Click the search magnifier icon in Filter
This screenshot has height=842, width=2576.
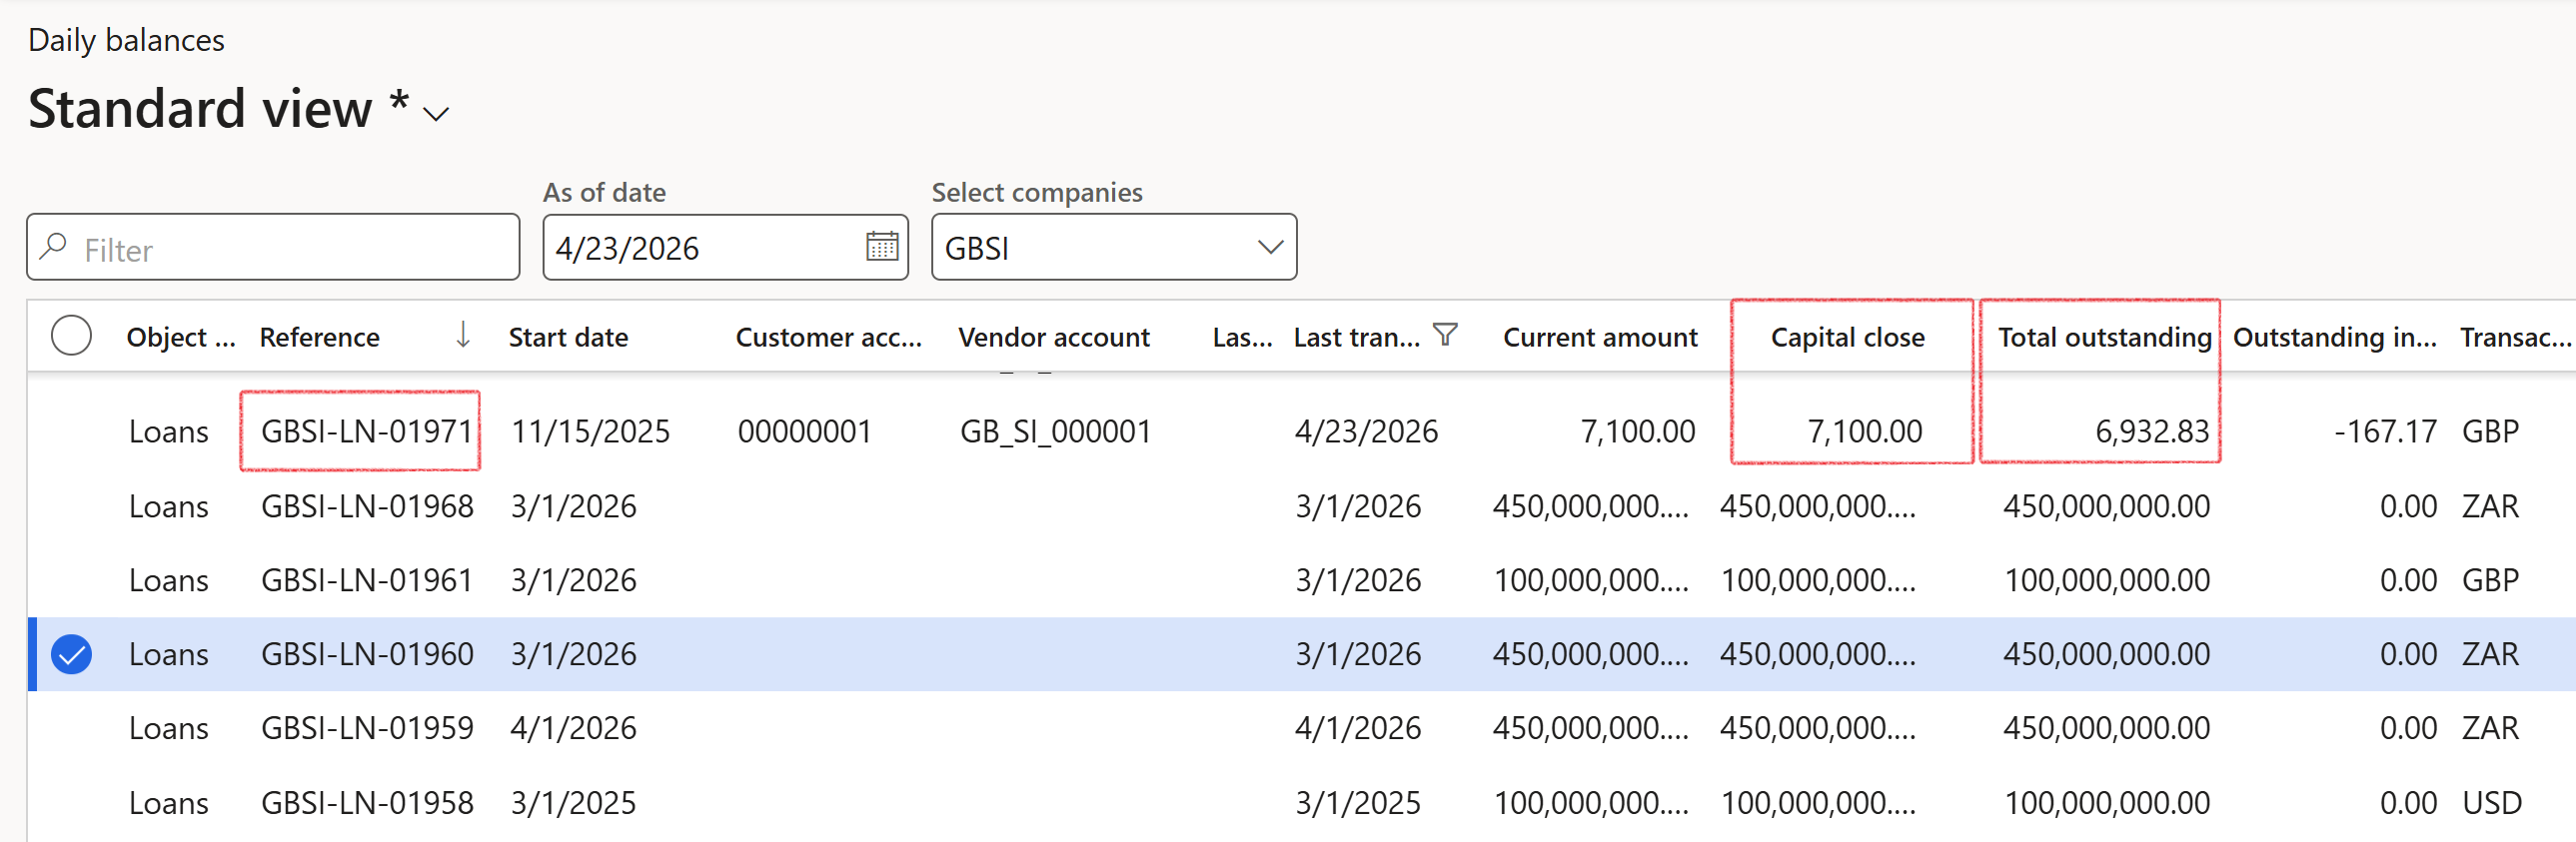(54, 247)
